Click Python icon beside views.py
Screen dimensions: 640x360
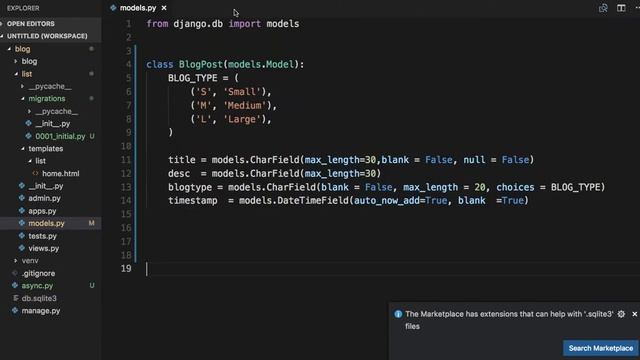[22, 248]
